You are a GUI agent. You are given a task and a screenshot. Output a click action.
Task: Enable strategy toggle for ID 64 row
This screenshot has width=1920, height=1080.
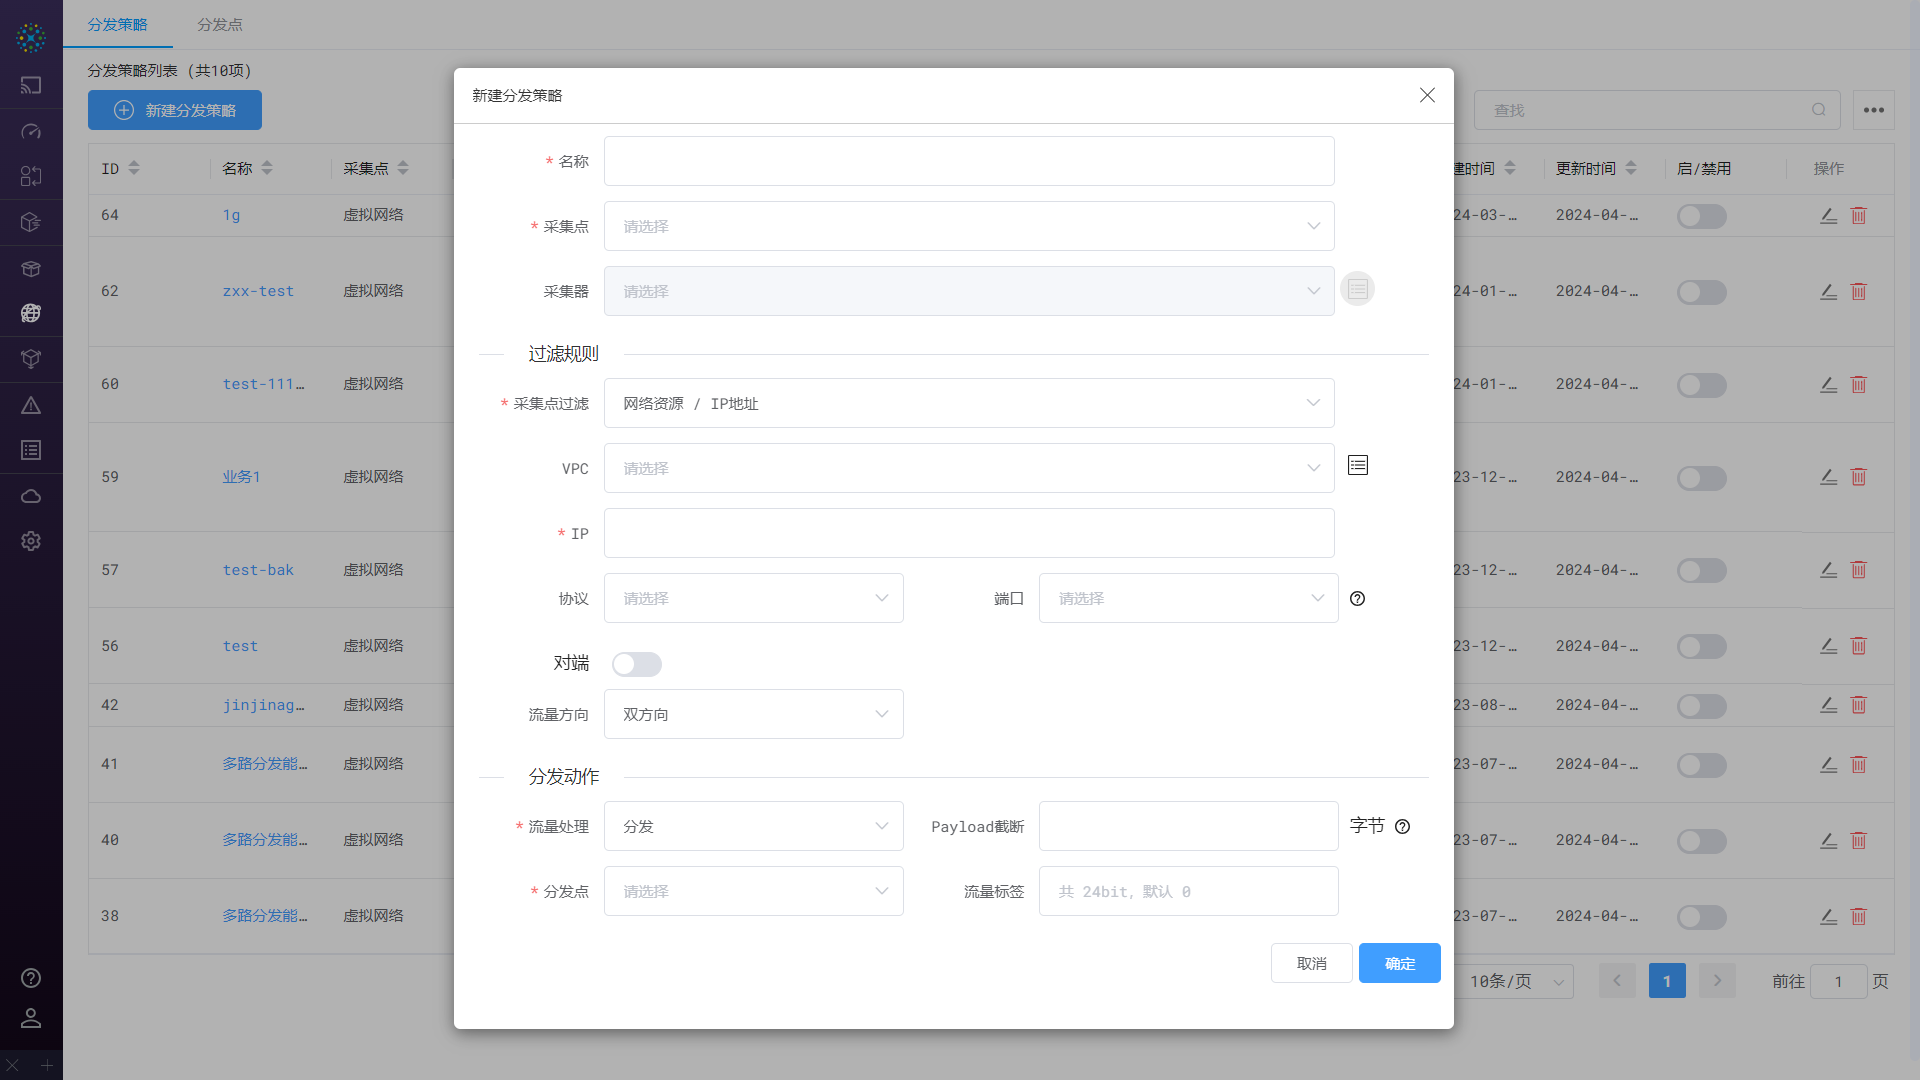[1701, 216]
